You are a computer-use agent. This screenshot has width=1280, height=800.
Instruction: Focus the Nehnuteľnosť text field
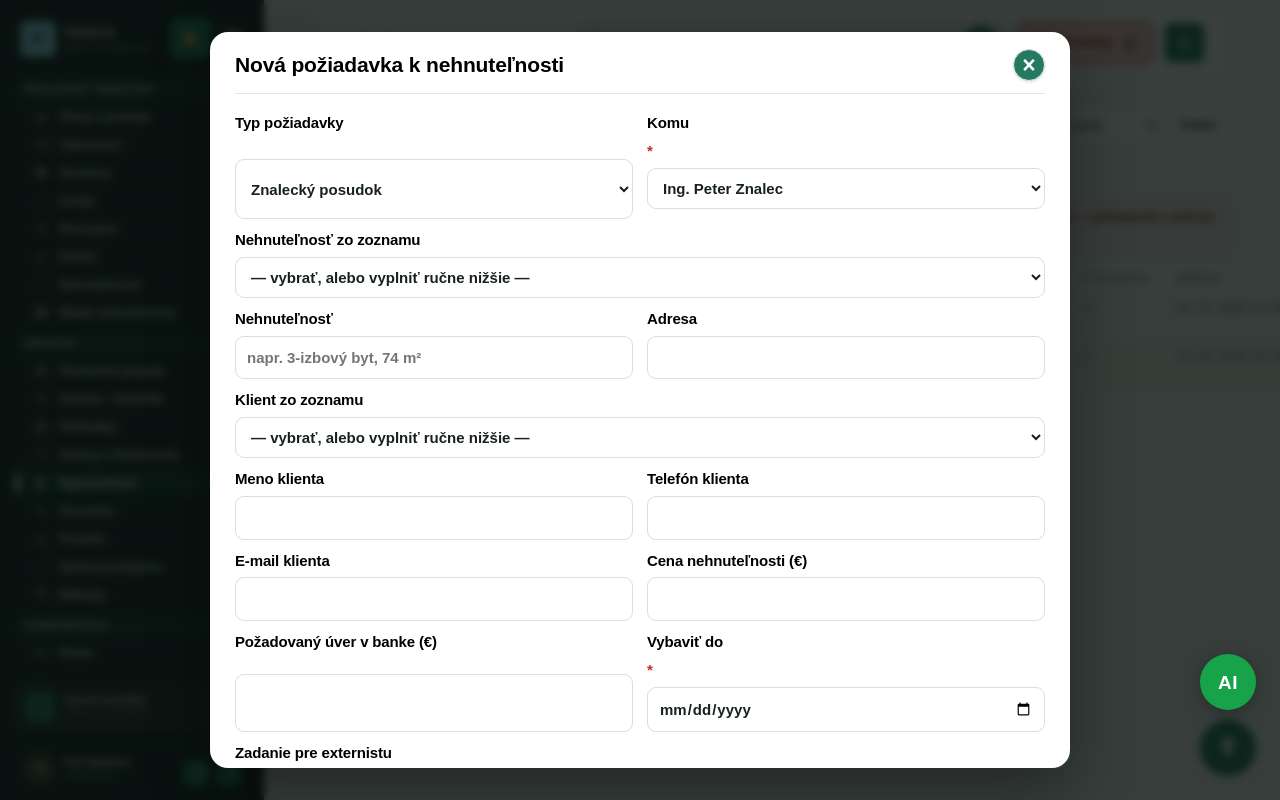click(434, 357)
